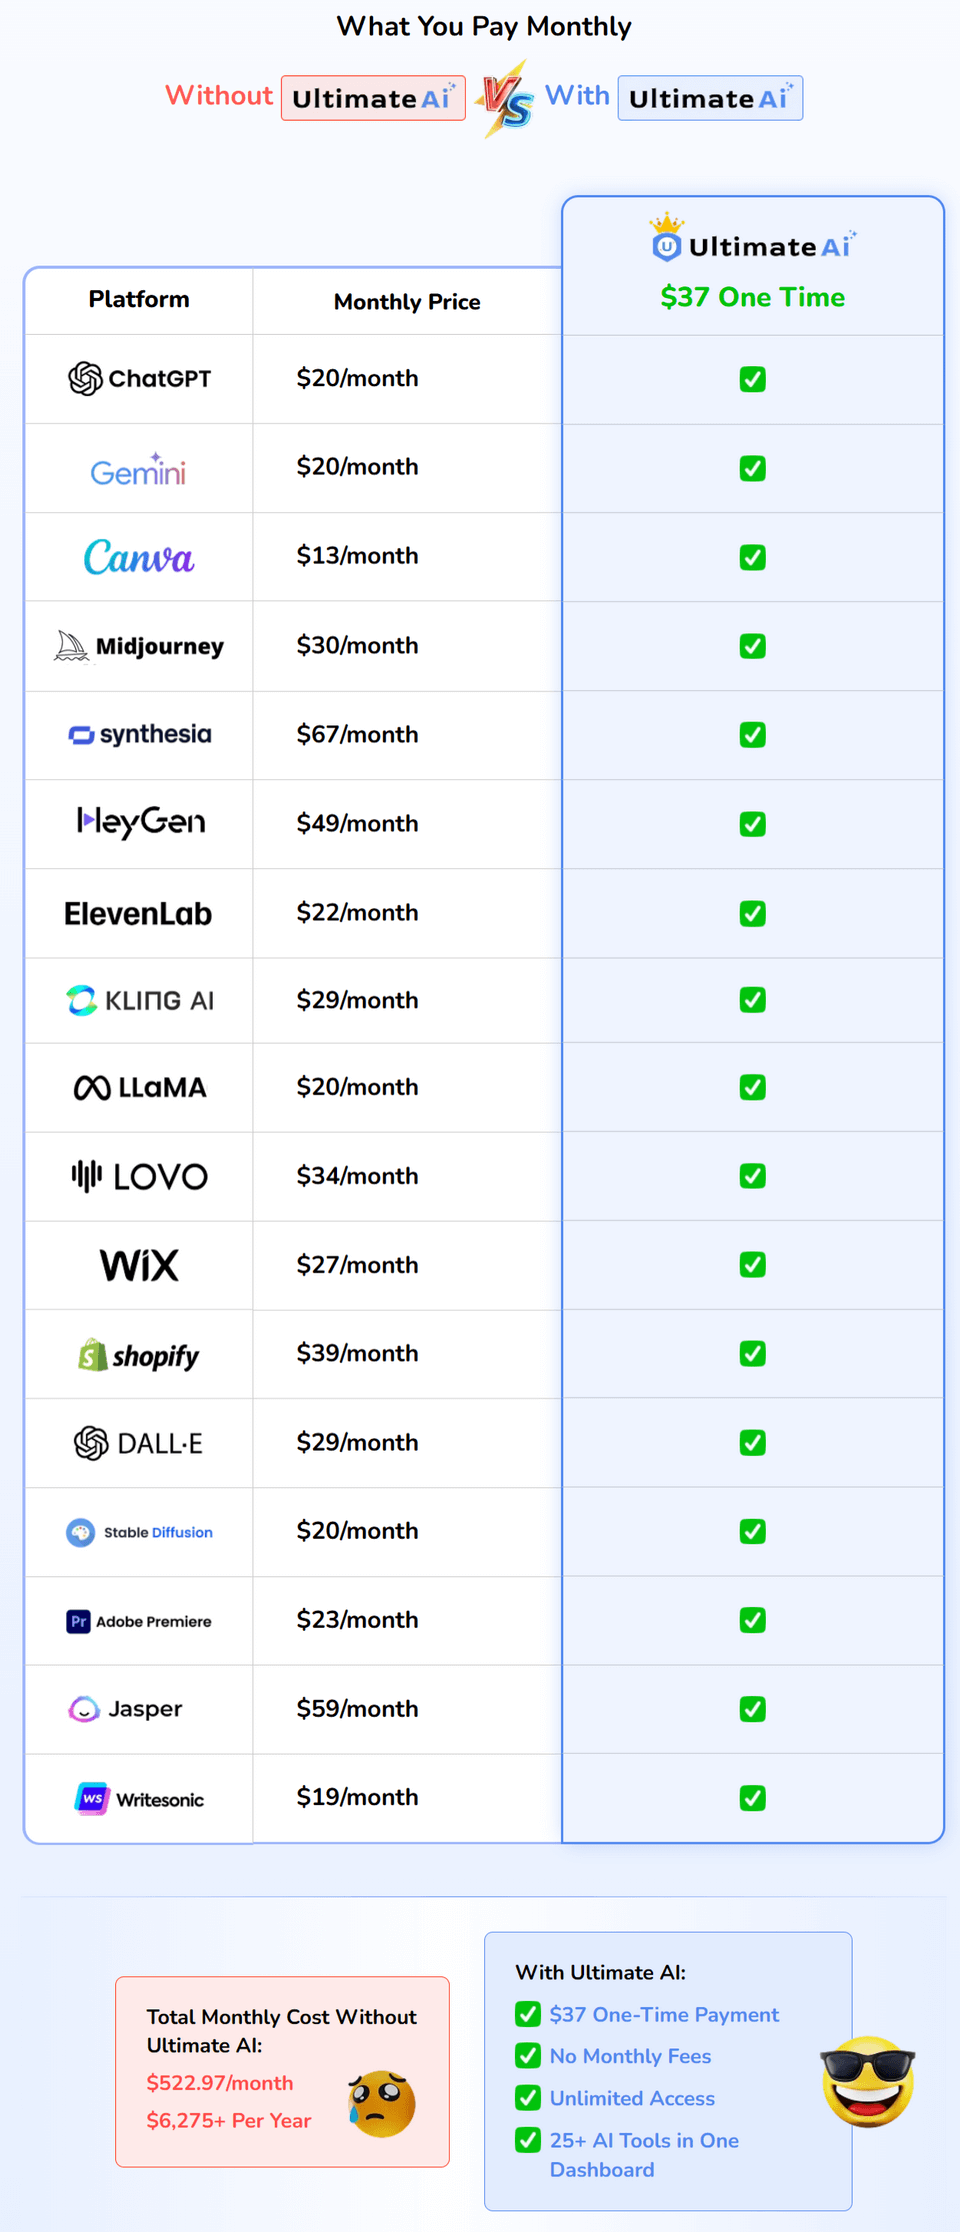Click the Writesonic WS icon
960x2232 pixels.
click(x=92, y=1798)
